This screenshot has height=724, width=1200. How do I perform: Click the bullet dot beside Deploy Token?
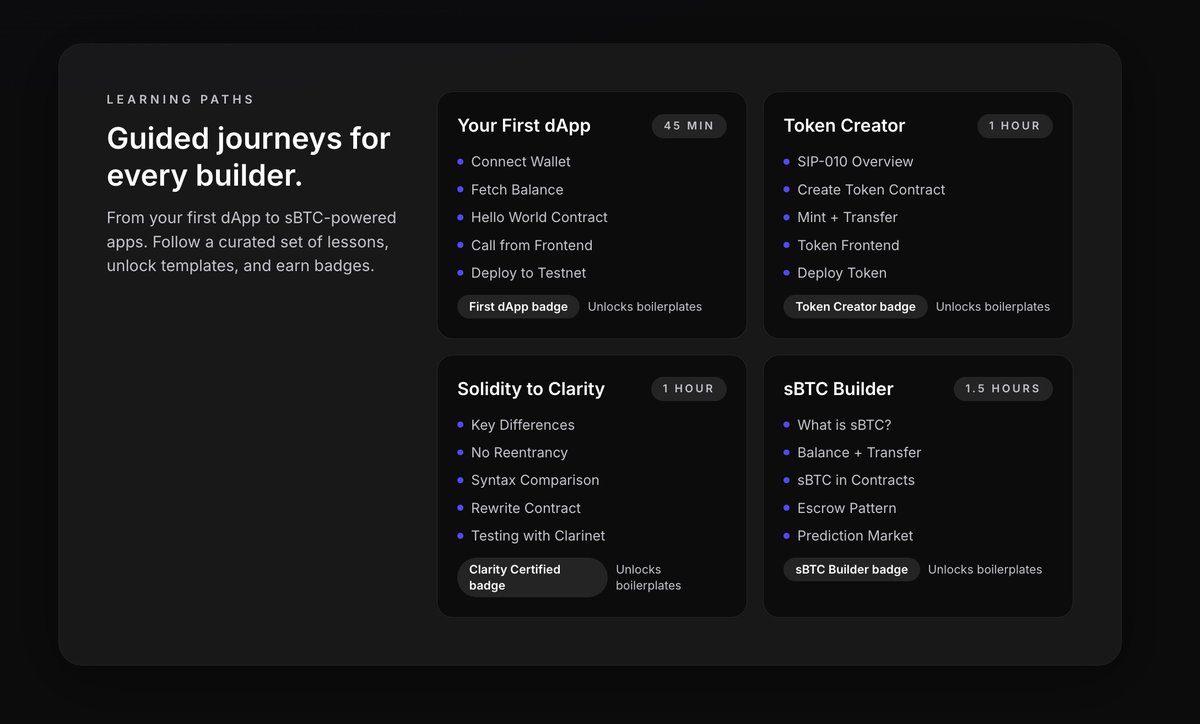[x=787, y=273]
